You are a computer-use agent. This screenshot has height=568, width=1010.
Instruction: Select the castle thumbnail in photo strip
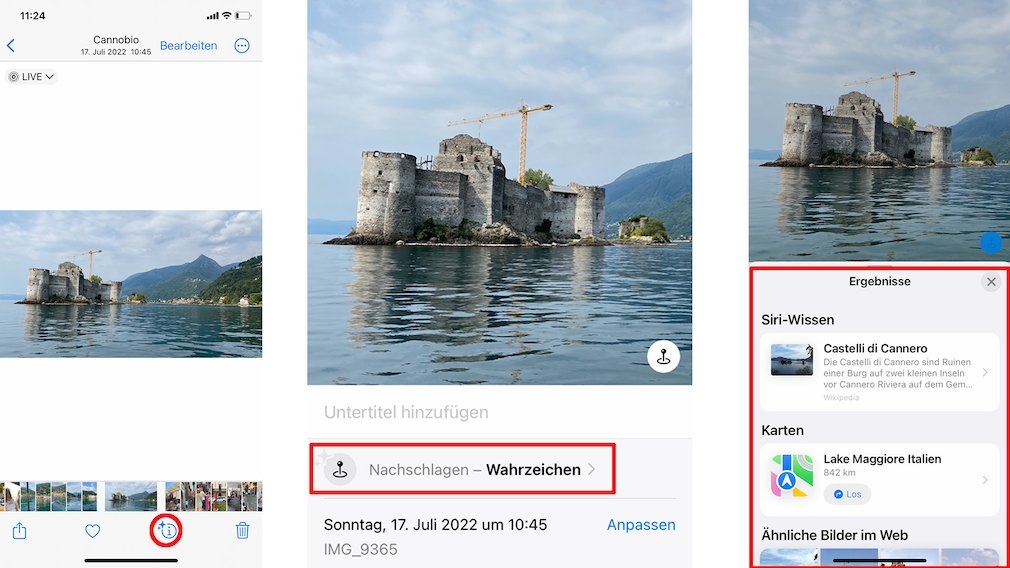(x=131, y=496)
